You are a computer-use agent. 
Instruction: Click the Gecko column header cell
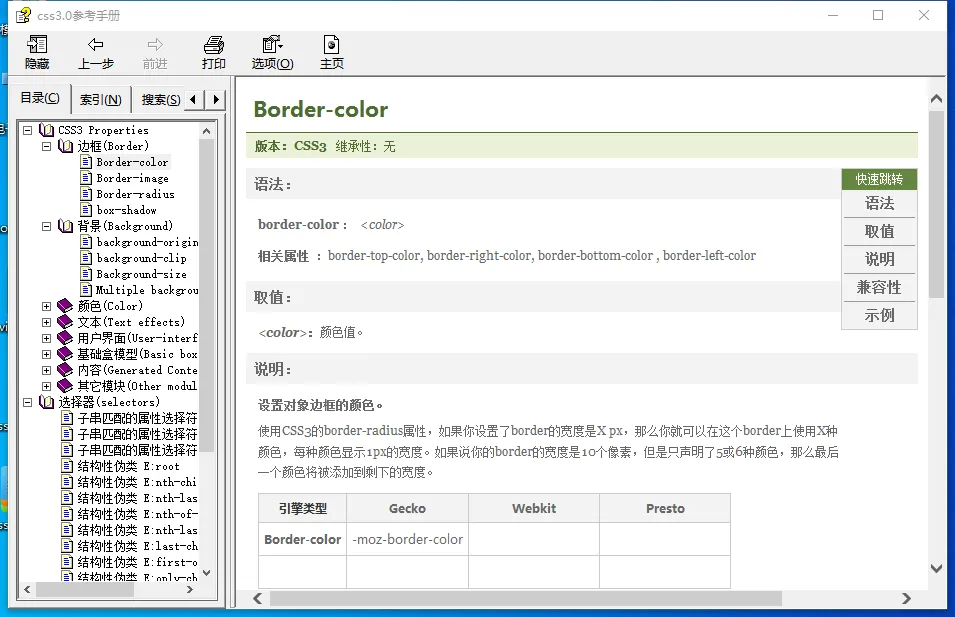407,508
